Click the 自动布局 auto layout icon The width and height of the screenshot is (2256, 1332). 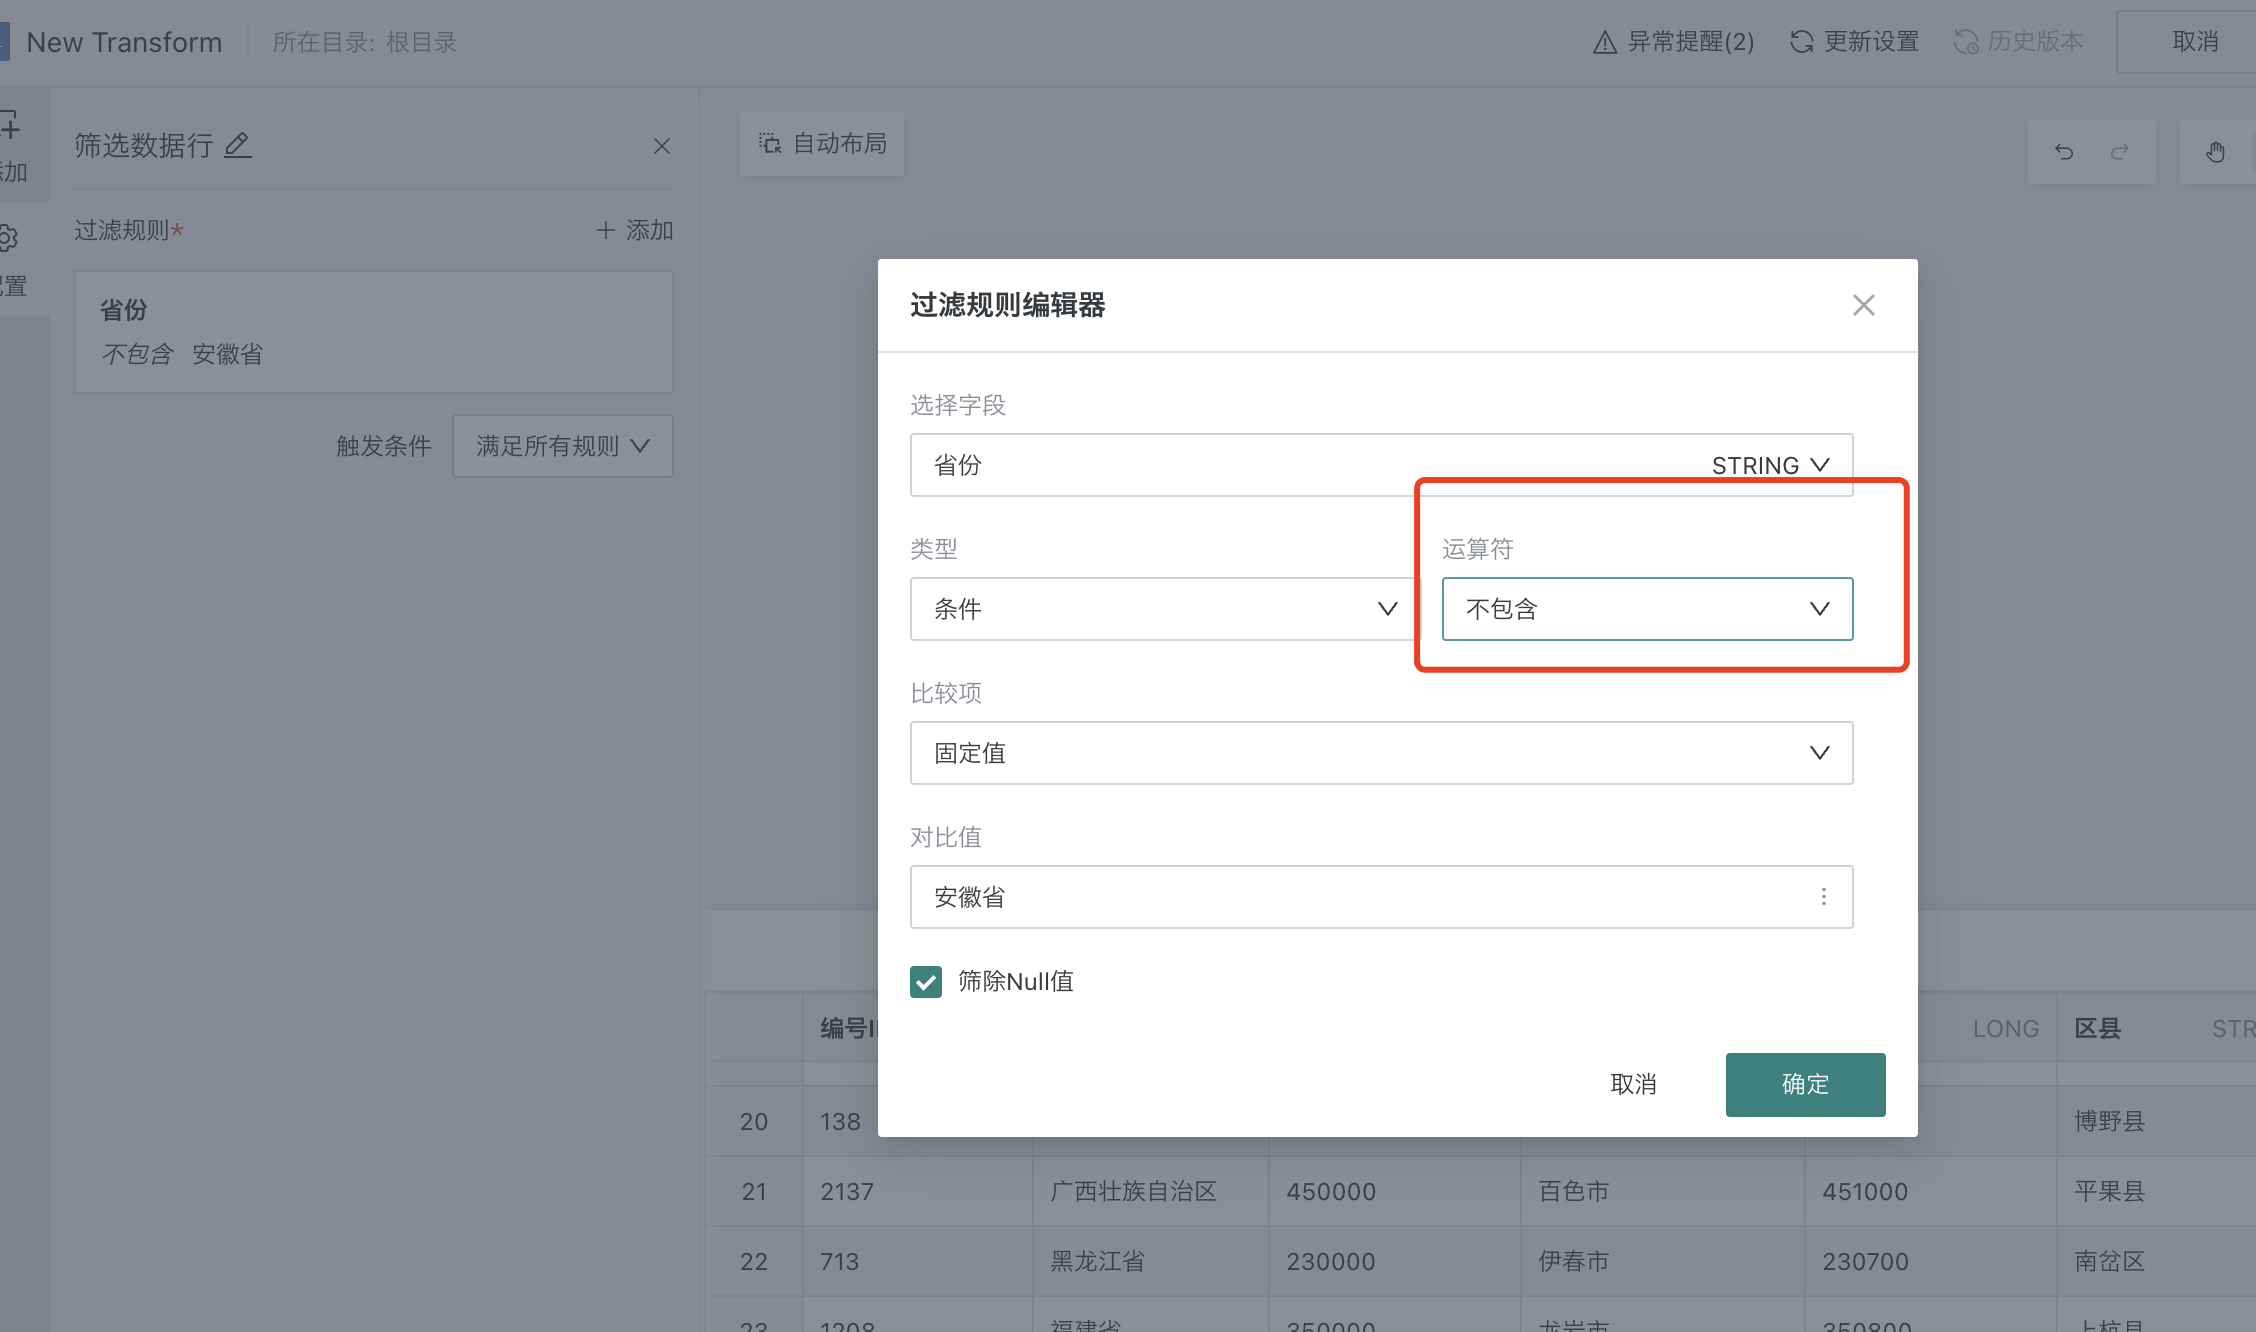[769, 144]
